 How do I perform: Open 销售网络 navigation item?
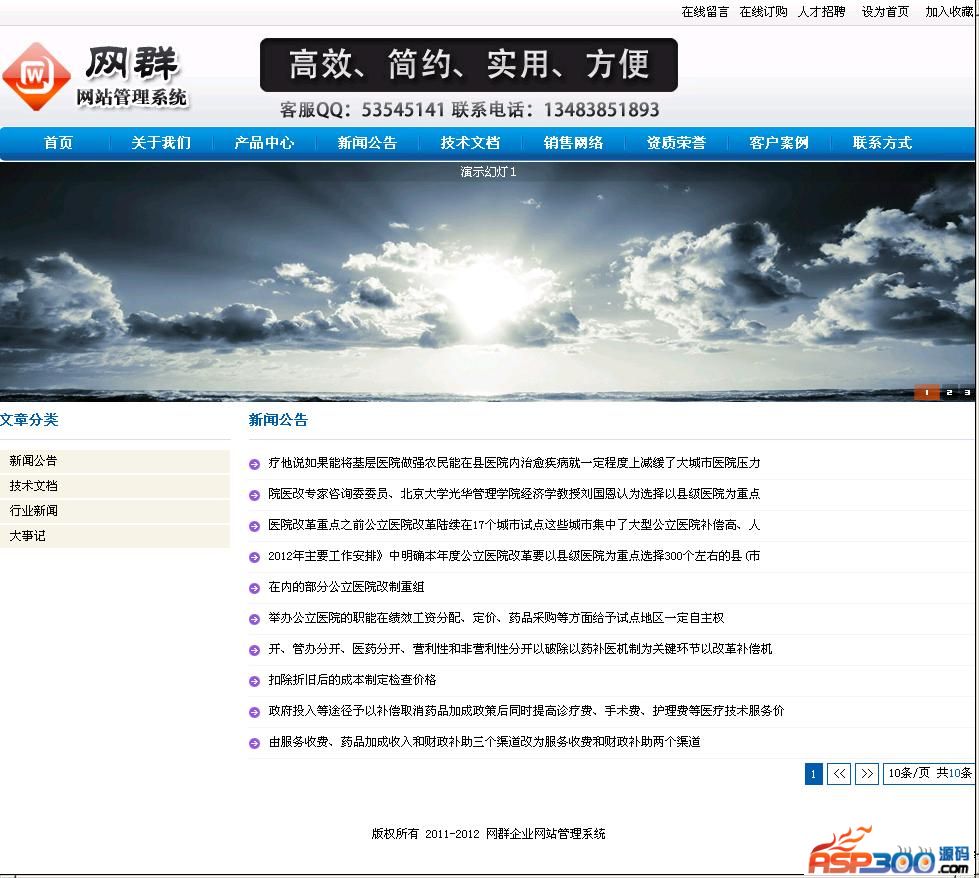[x=573, y=142]
